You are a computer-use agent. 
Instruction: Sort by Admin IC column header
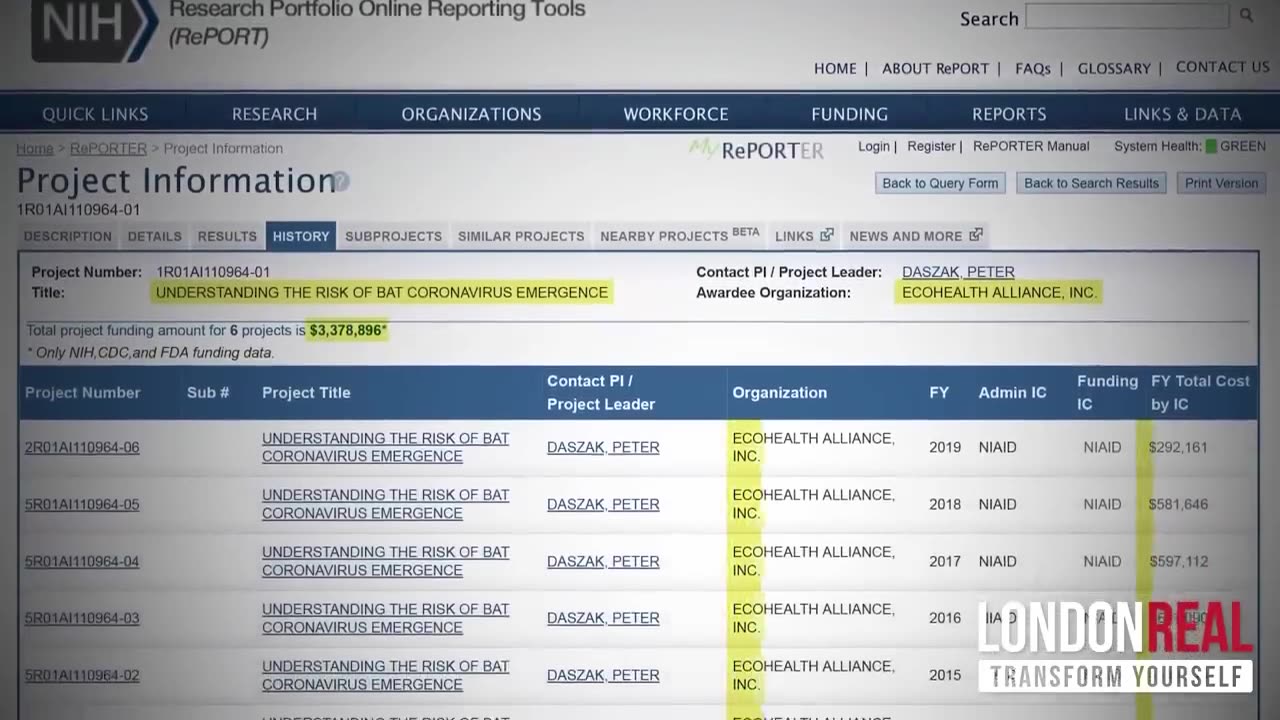point(1012,392)
